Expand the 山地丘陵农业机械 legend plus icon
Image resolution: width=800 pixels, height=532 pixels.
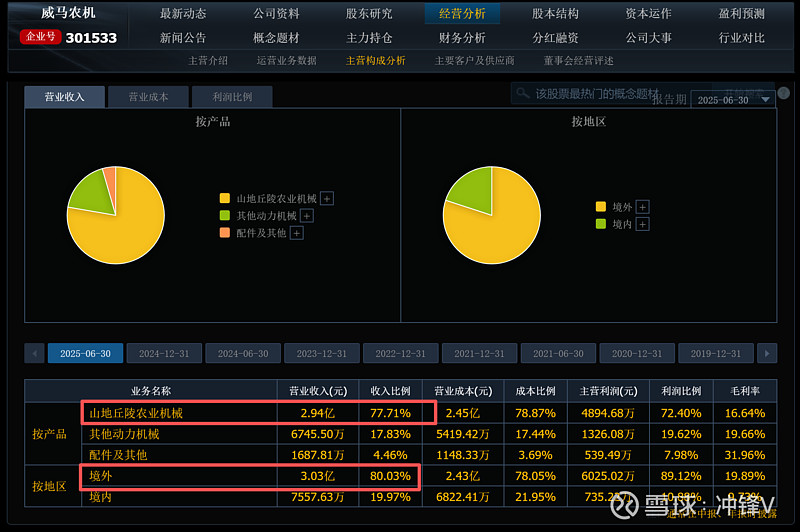click(327, 198)
